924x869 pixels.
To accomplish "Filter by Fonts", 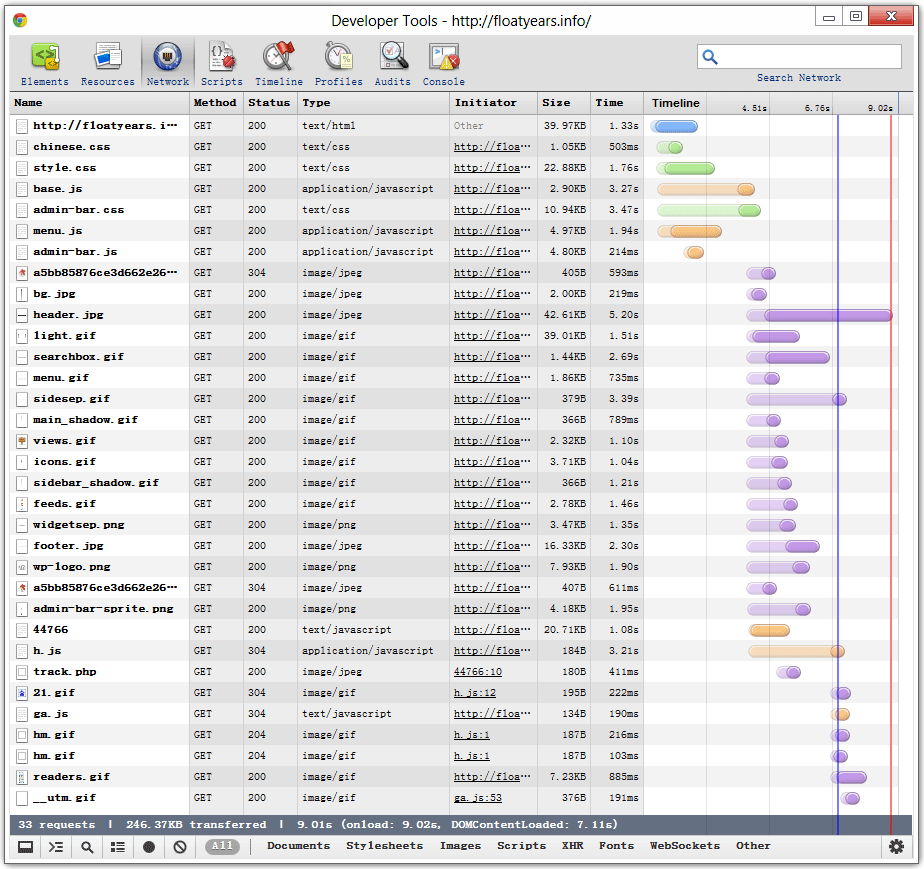I will [616, 845].
